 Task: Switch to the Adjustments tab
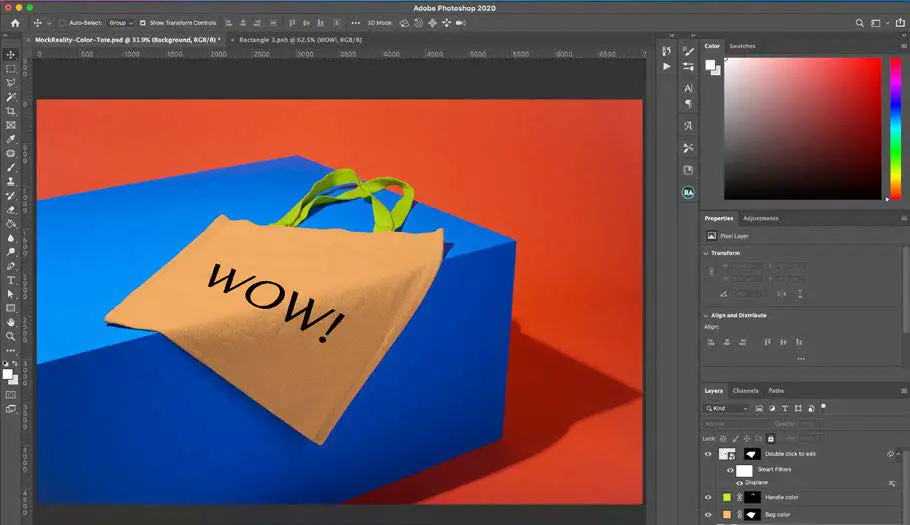(x=761, y=219)
